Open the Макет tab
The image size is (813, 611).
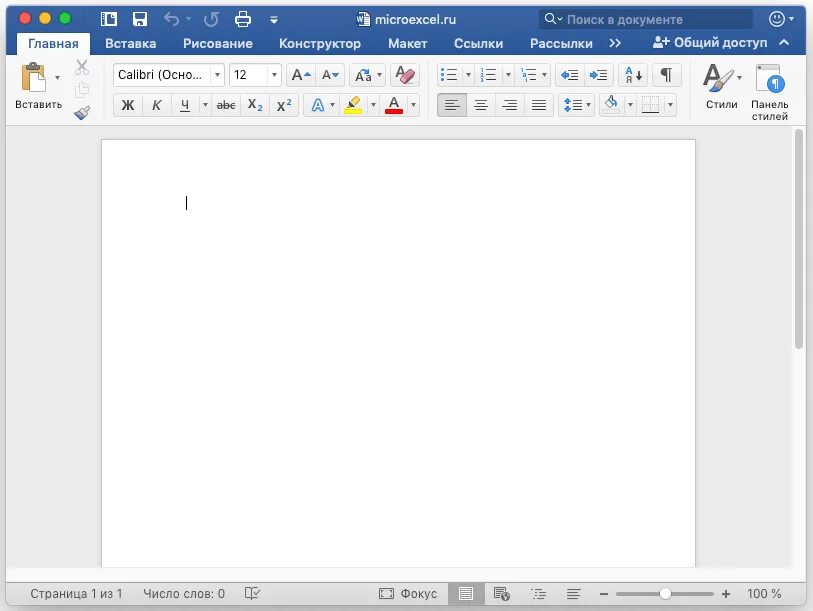[408, 43]
